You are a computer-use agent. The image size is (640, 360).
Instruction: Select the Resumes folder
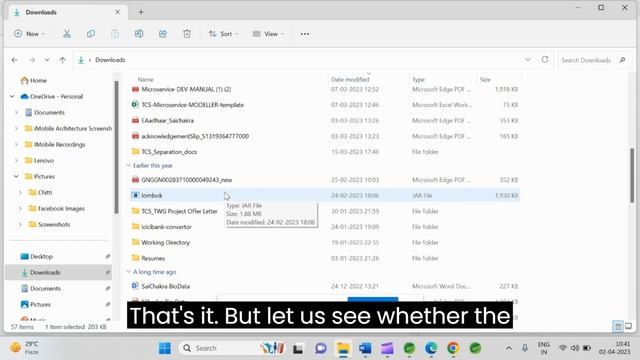[153, 258]
